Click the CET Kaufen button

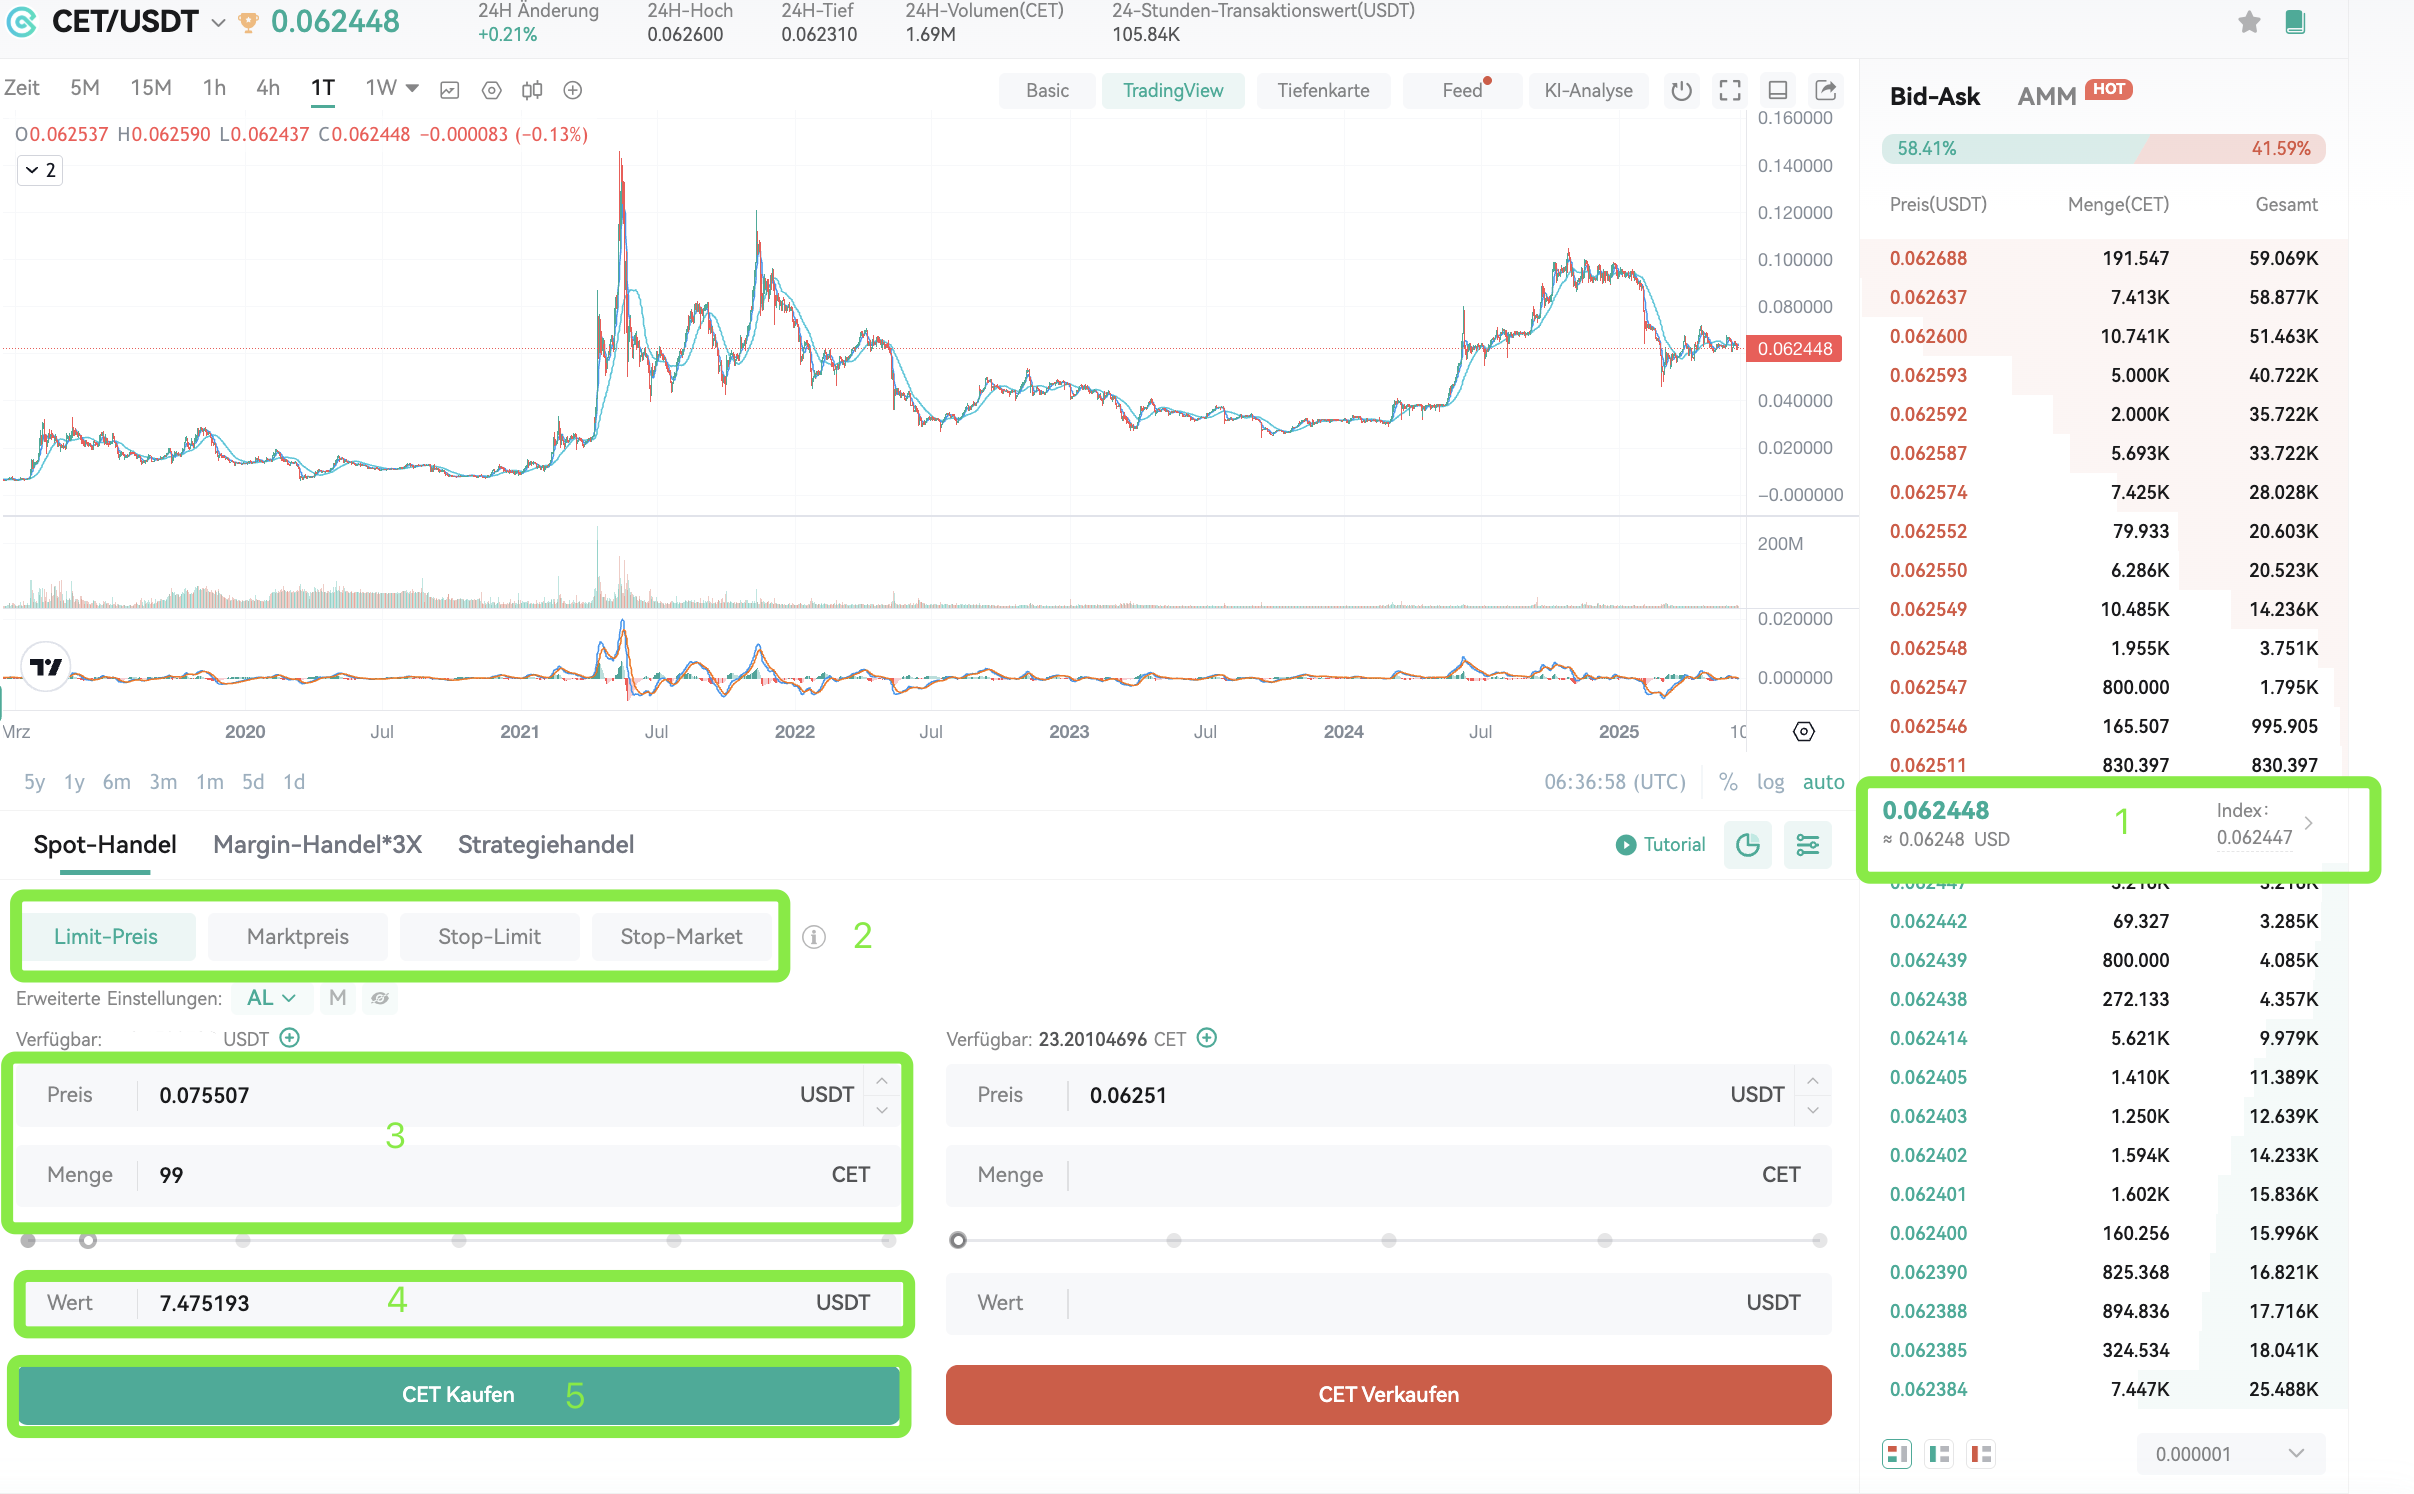[x=459, y=1394]
